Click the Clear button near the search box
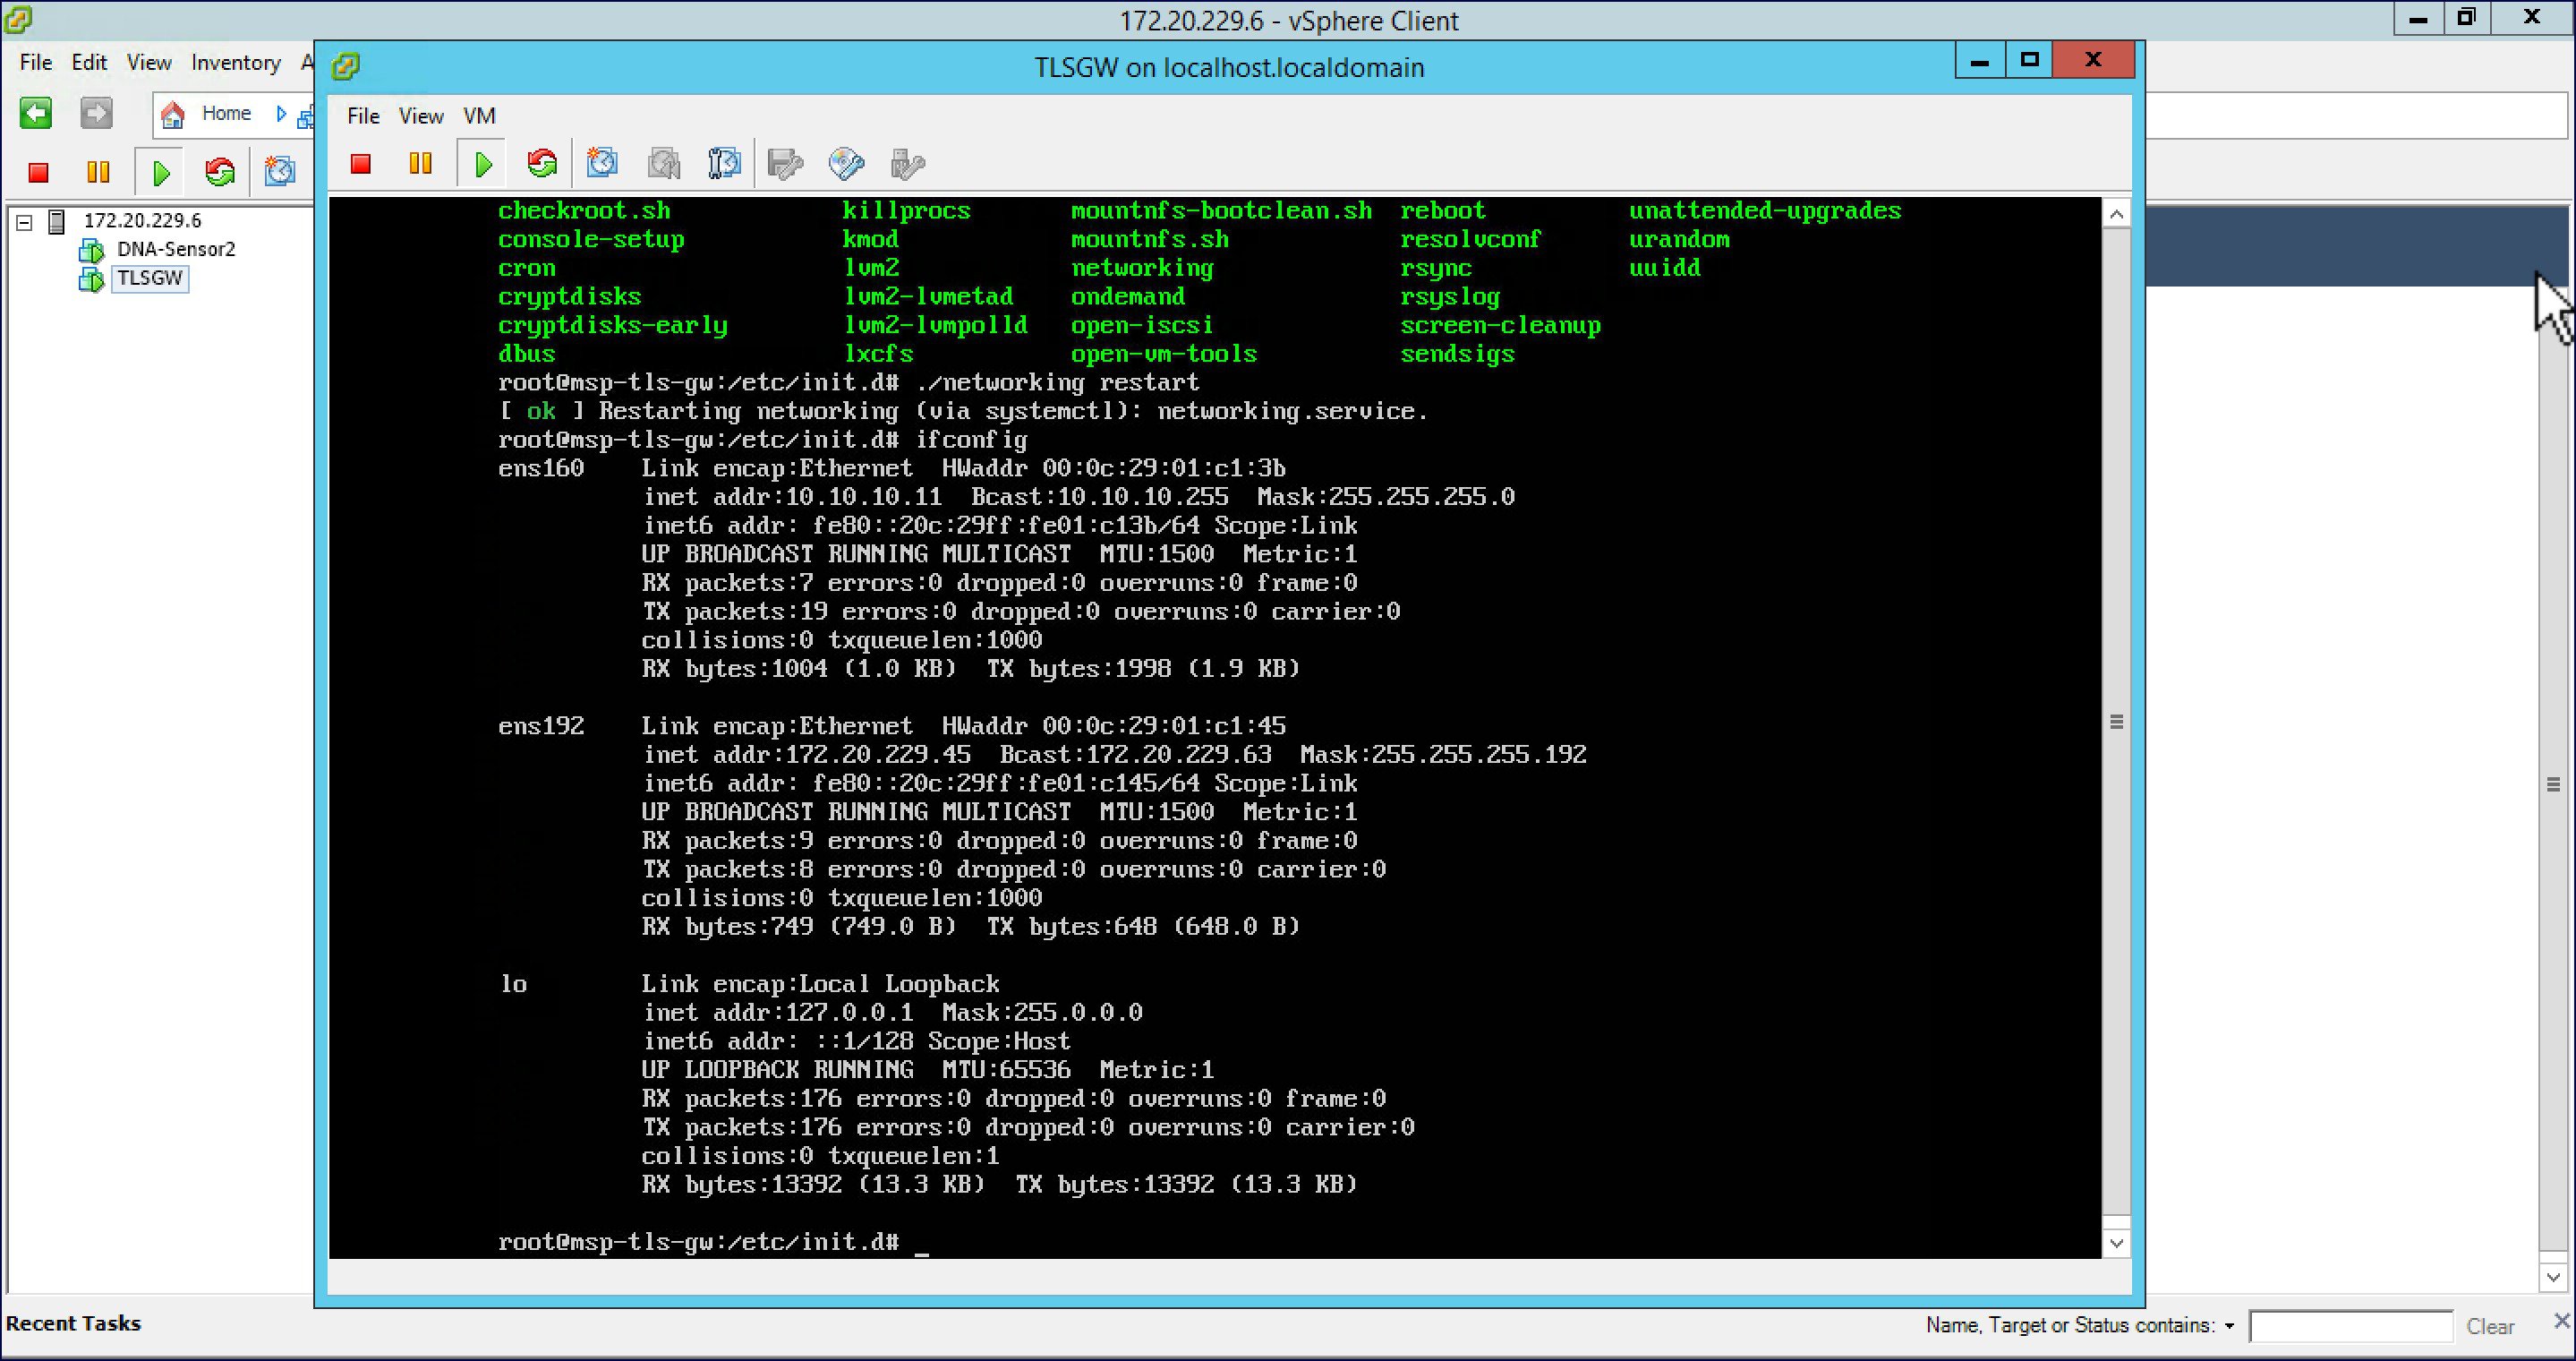 pos(2492,1327)
